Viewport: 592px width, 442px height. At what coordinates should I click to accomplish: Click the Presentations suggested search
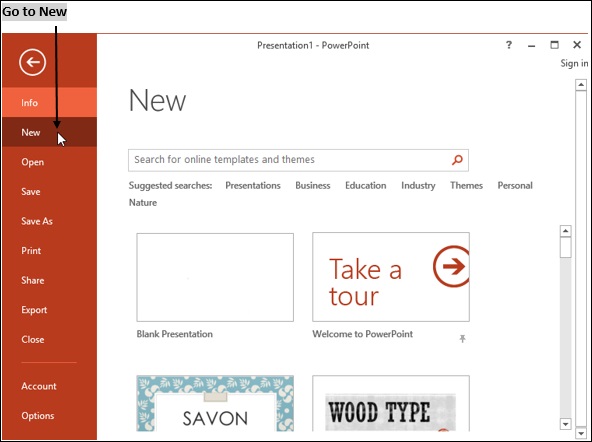[253, 185]
